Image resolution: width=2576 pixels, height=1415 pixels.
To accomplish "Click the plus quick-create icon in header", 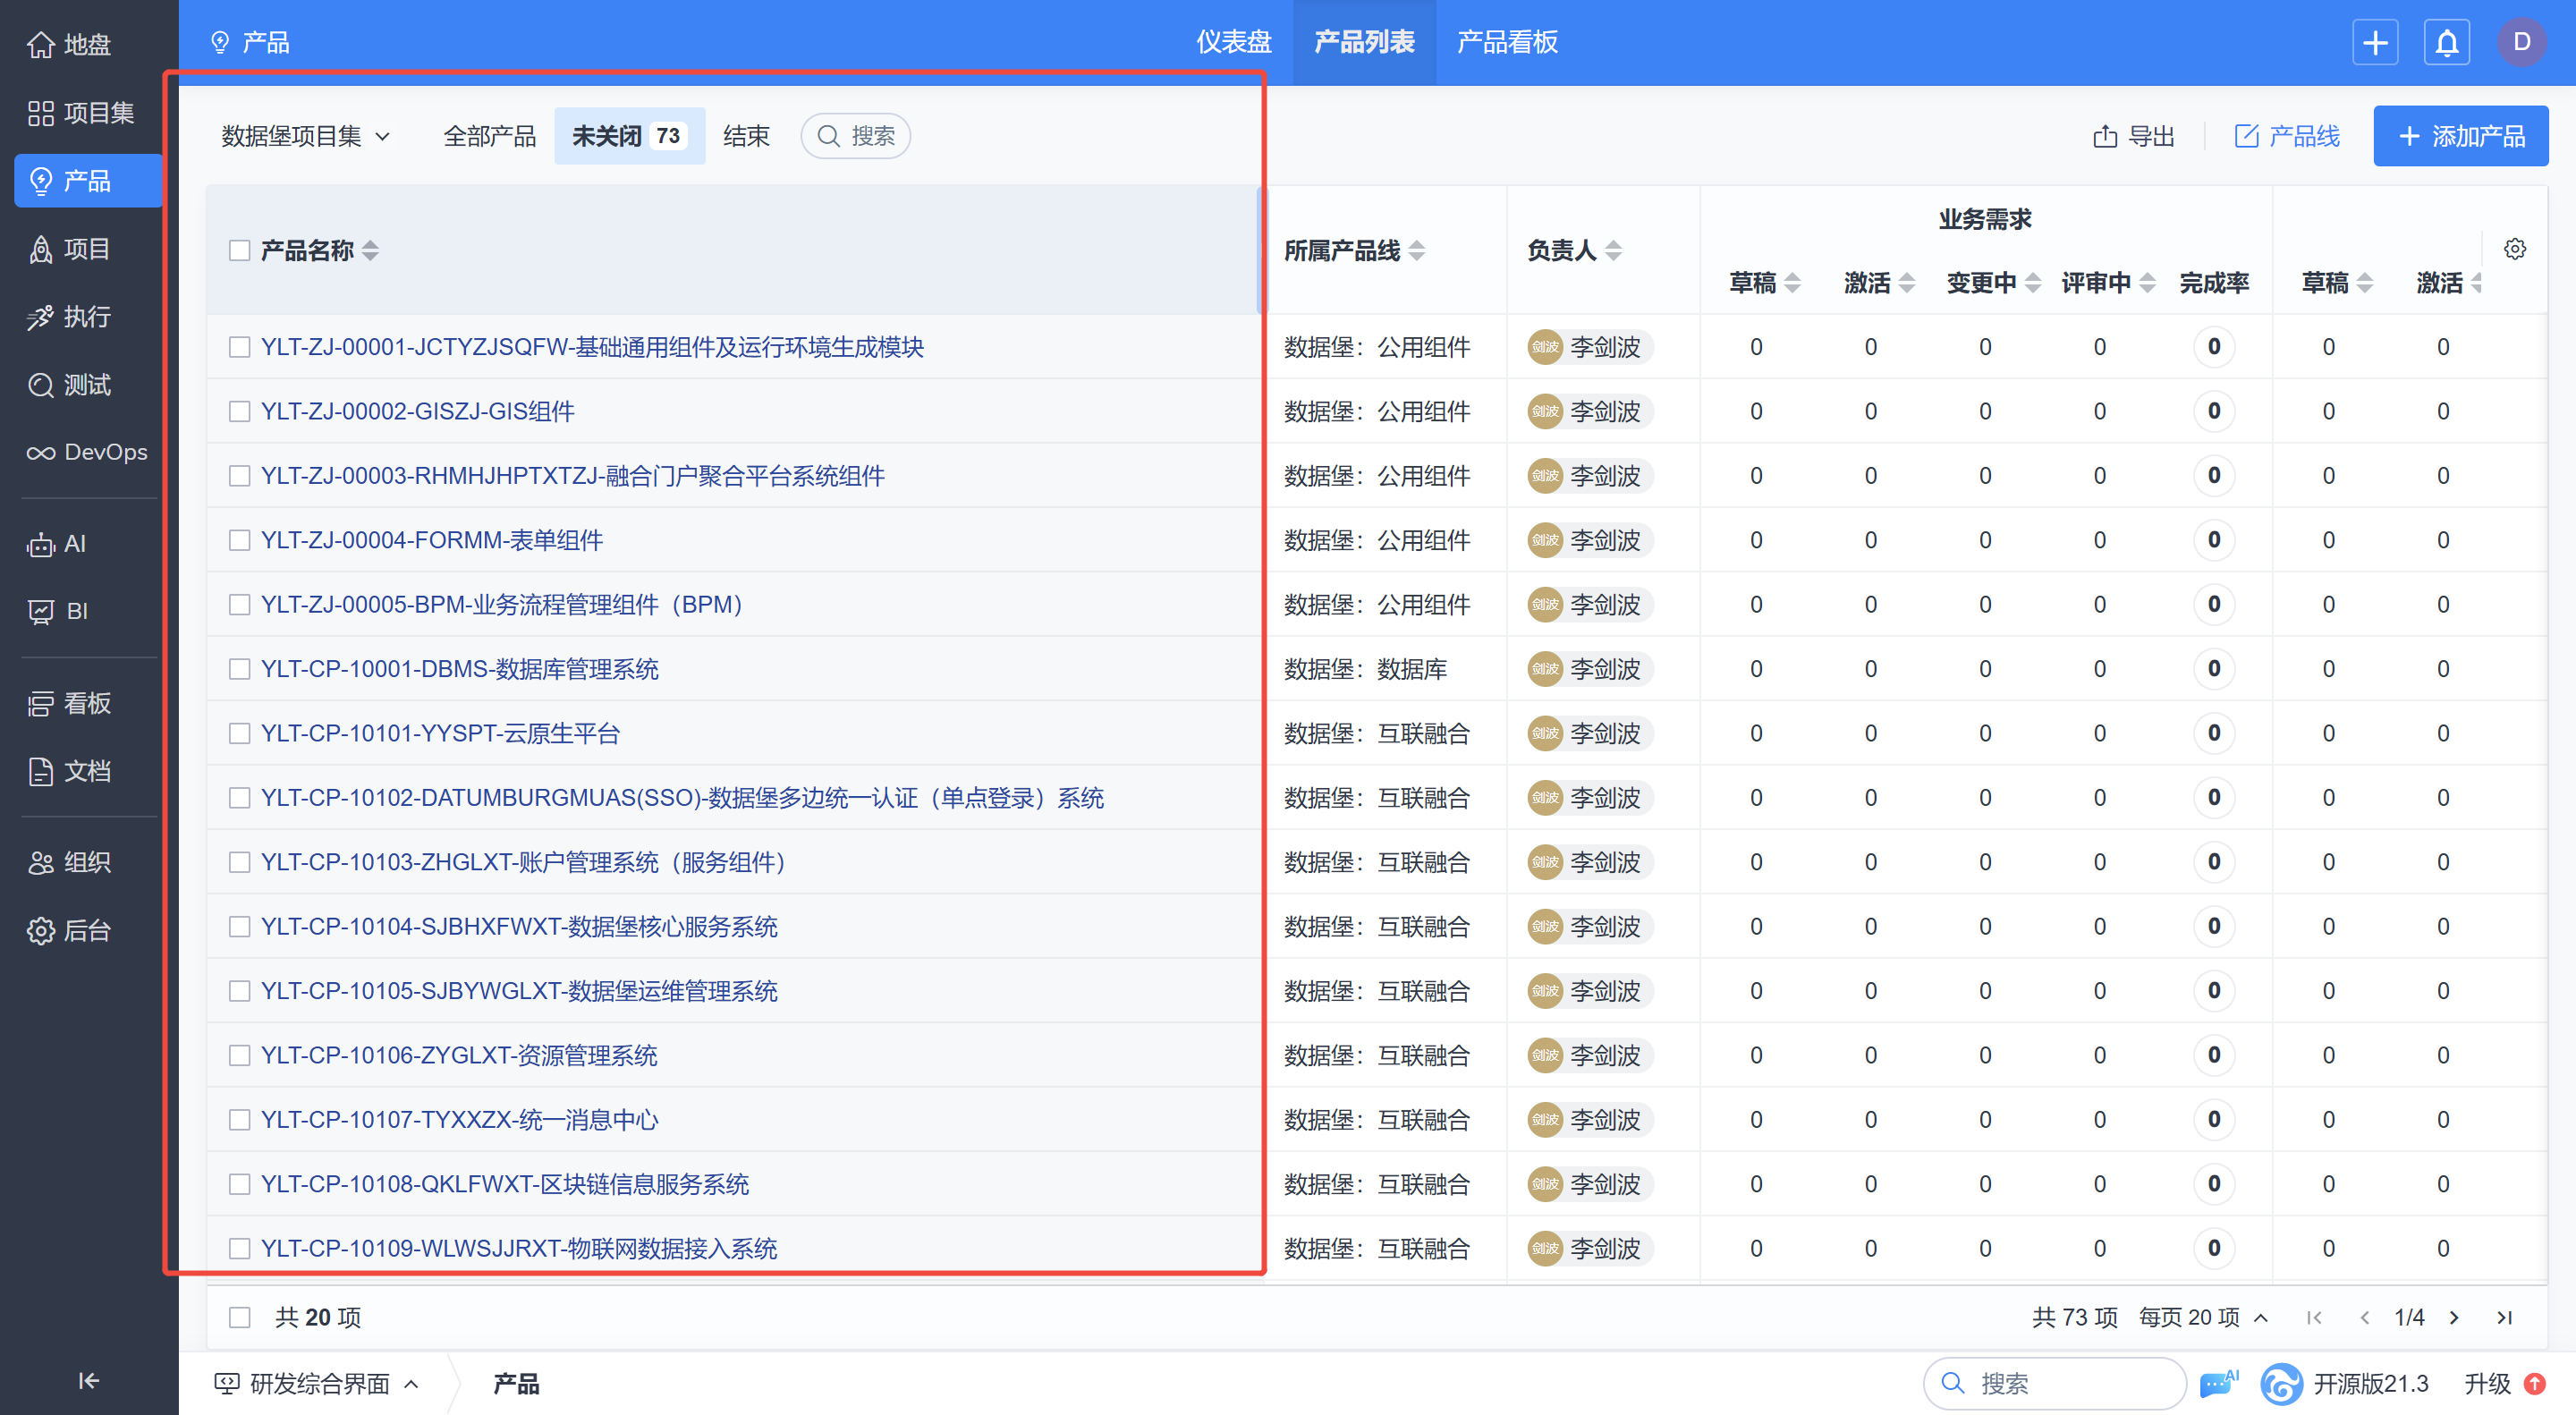I will [x=2375, y=43].
